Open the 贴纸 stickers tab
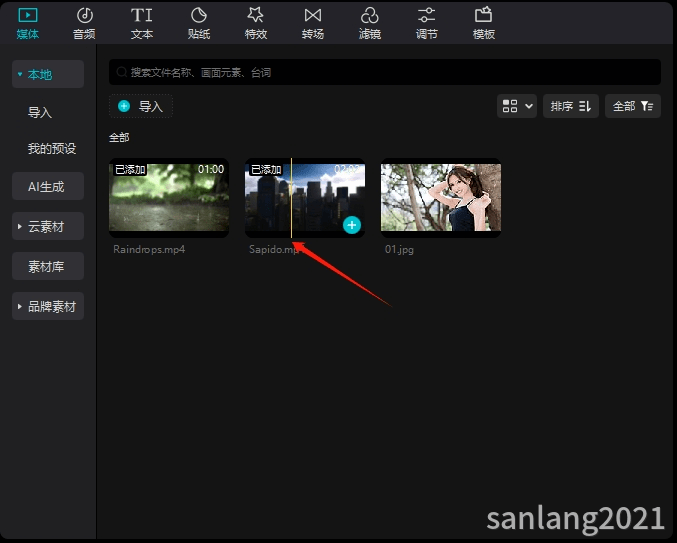This screenshot has width=677, height=543. pos(199,23)
